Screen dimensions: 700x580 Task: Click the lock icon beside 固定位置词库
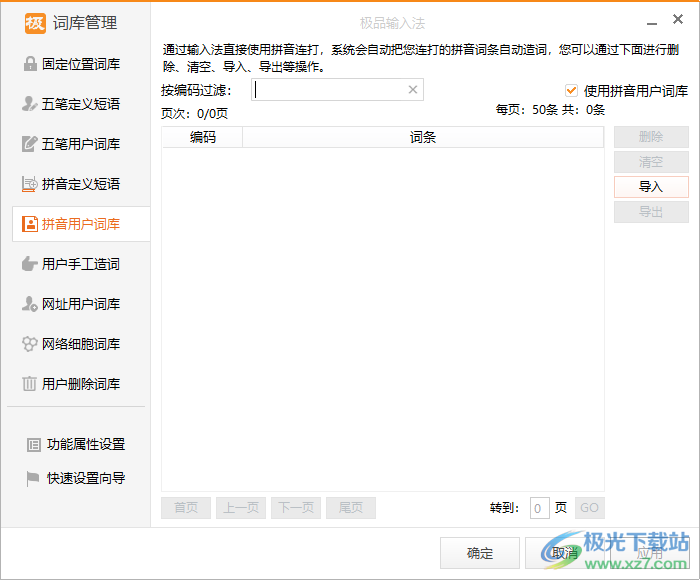(30, 64)
